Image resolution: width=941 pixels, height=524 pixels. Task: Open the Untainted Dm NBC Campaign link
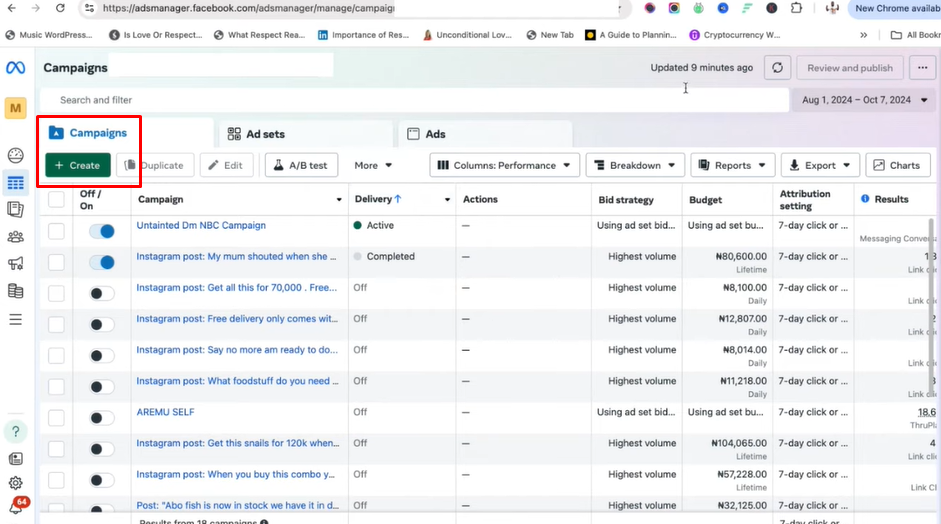tap(201, 226)
